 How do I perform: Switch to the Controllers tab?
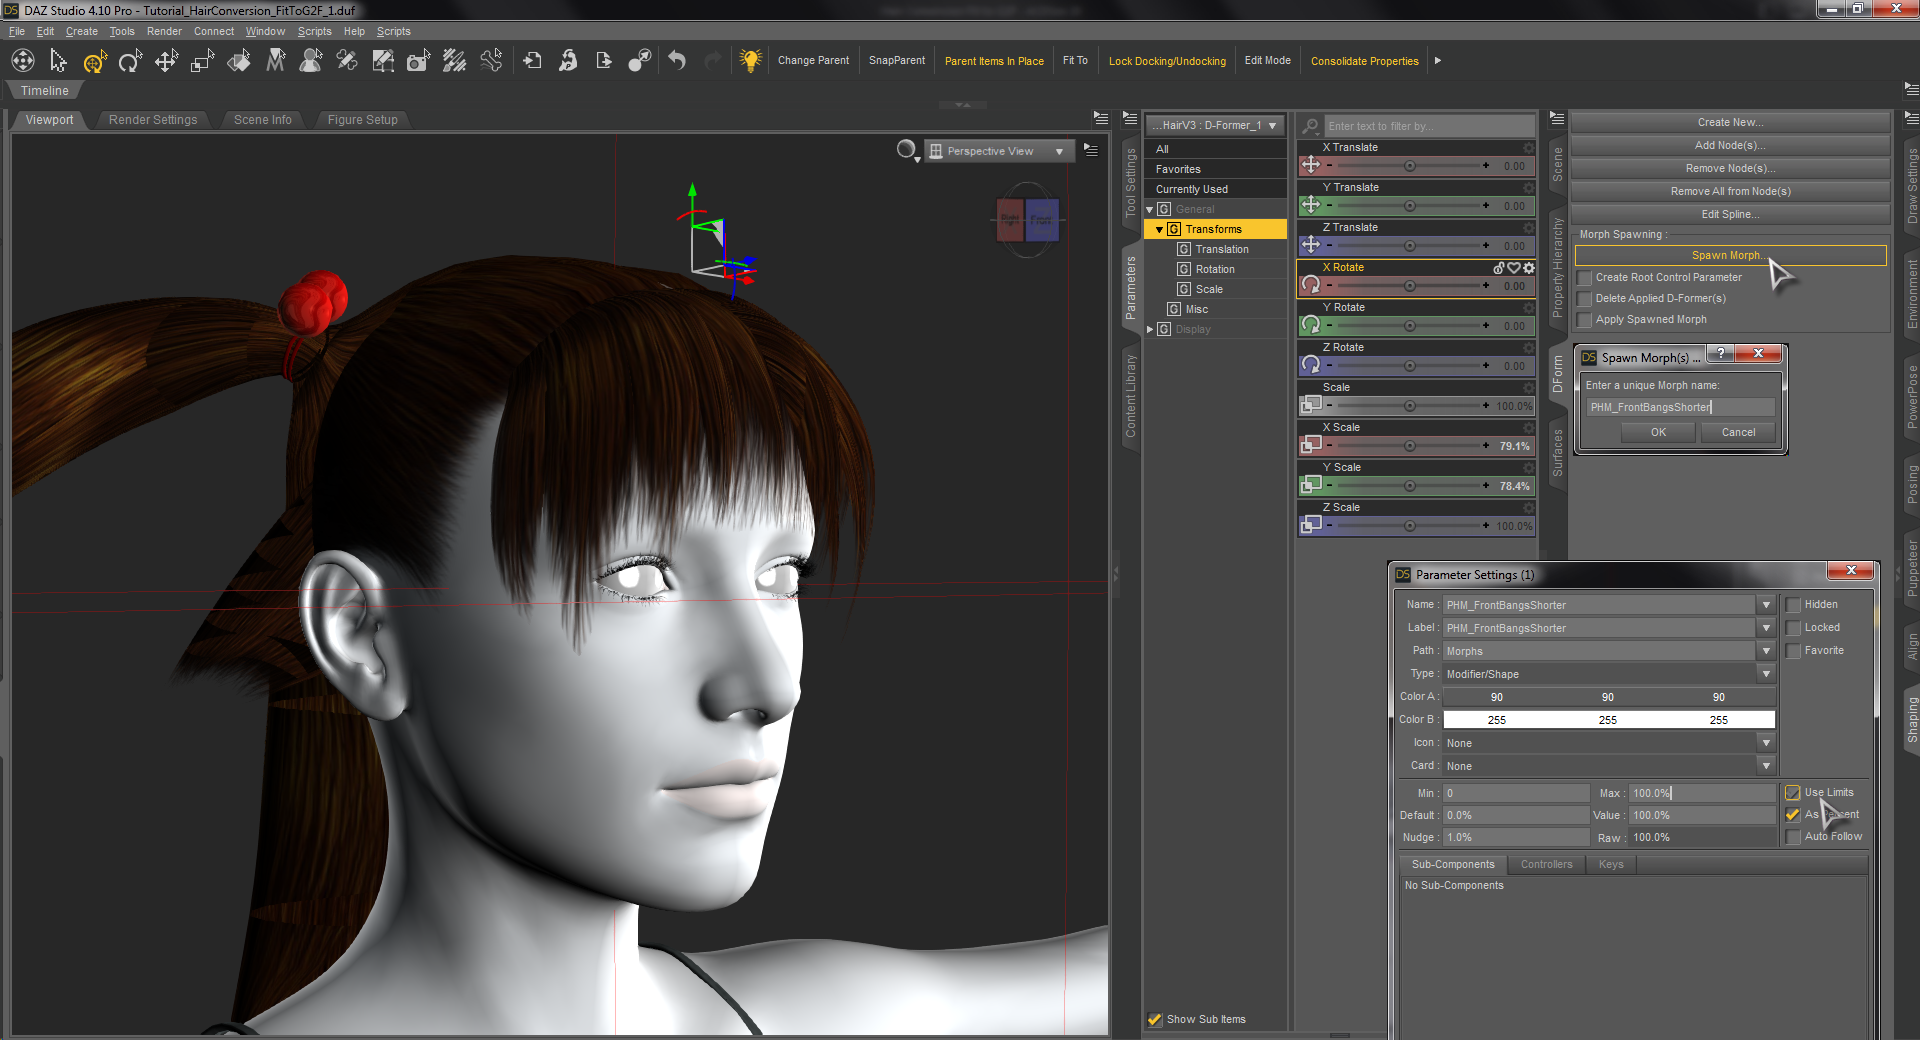pyautogui.click(x=1546, y=865)
